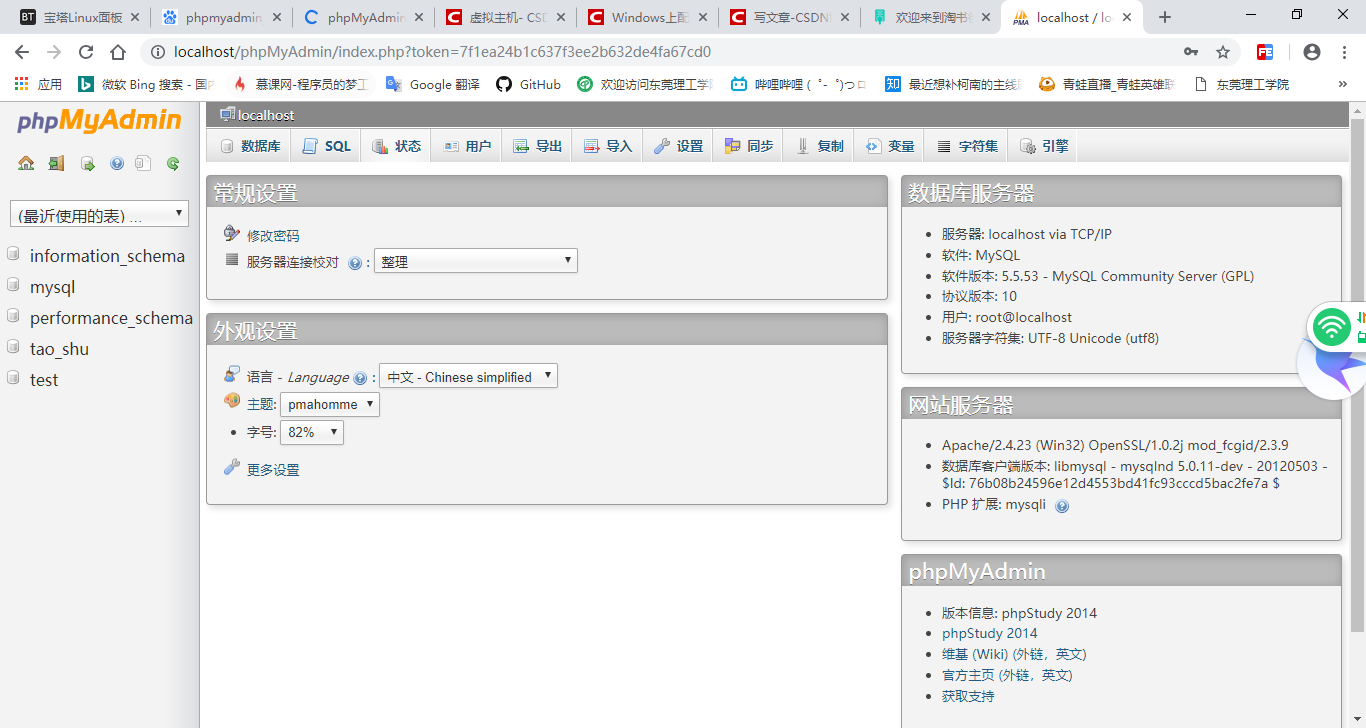1366x728 pixels.
Task: Open phpMyAdmin documentation page icon
Action: pyautogui.click(x=143, y=163)
